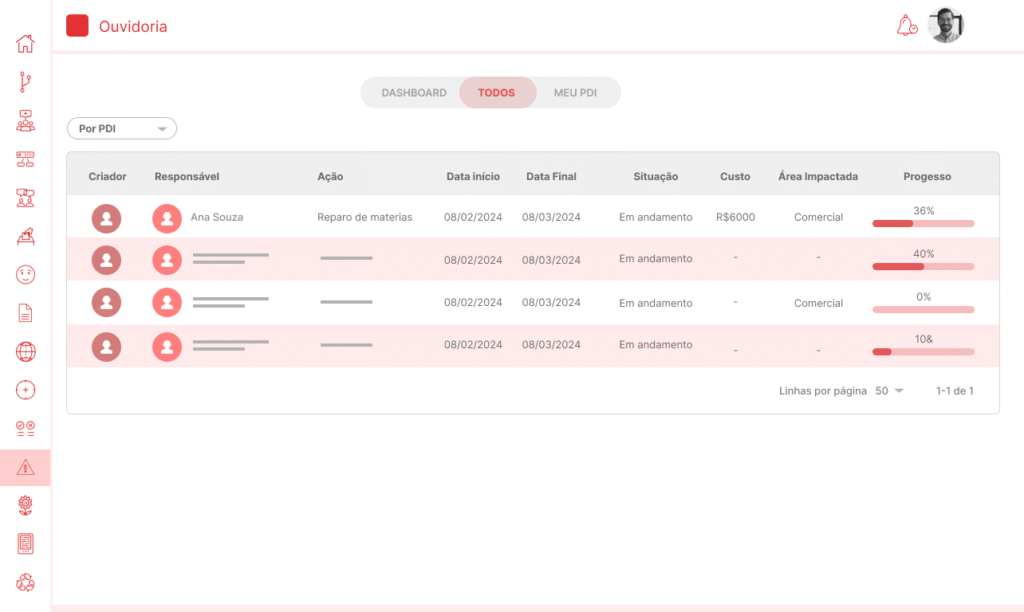This screenshot has width=1024, height=612.
Task: Open the flower icon in sidebar
Action: pos(25,505)
